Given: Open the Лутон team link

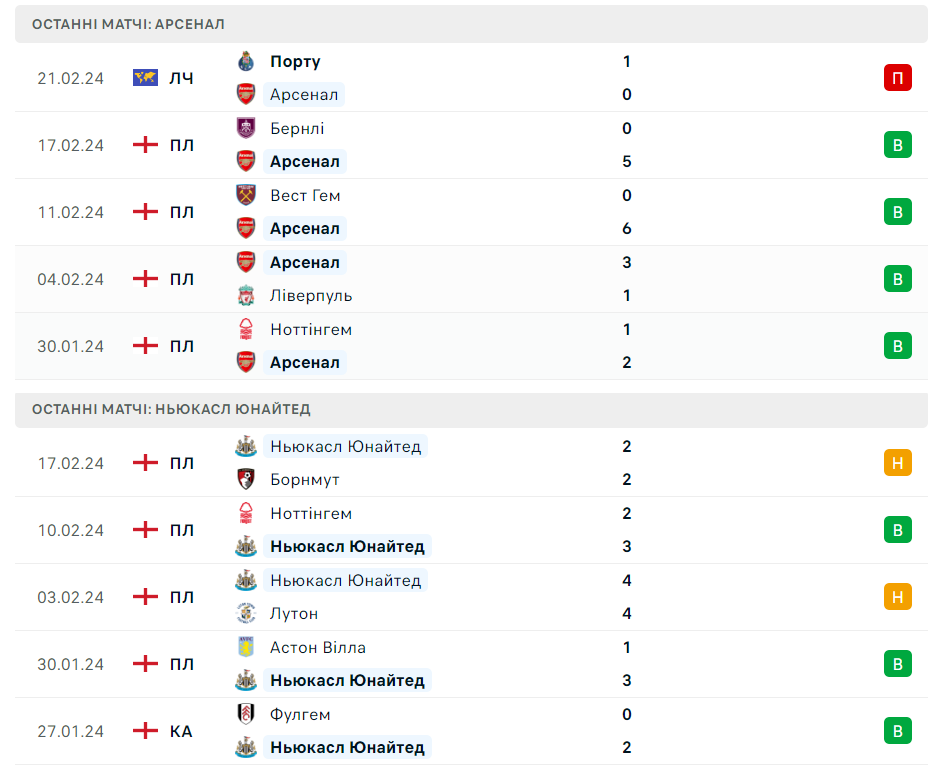Looking at the screenshot, I should 294,613.
